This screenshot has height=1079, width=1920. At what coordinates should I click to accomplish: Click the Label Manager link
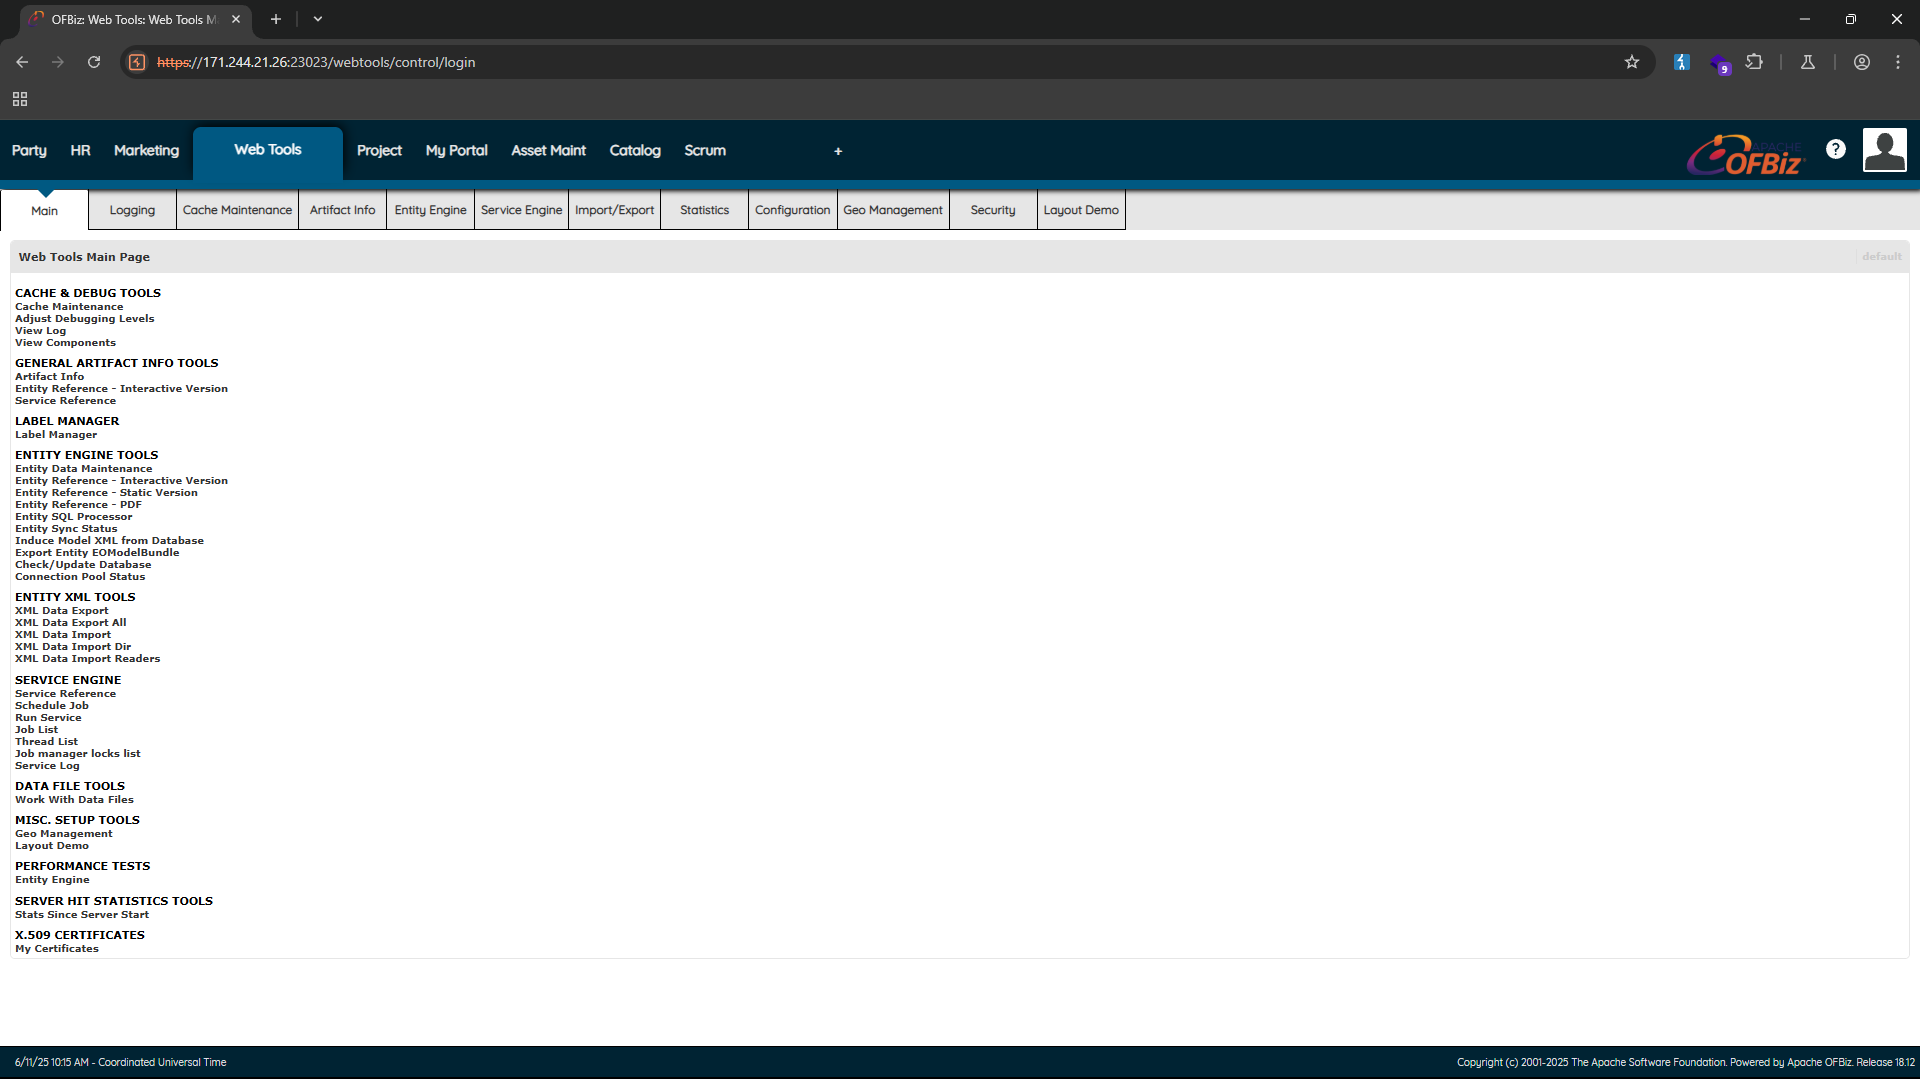pos(56,435)
